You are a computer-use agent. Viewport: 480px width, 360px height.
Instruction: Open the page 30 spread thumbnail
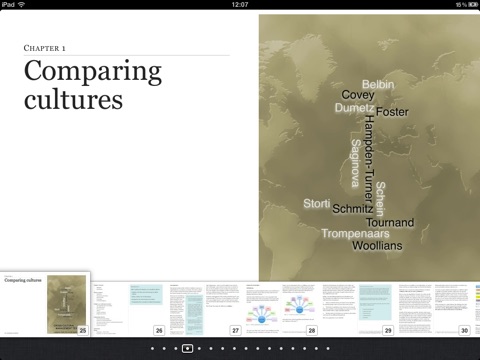tap(434, 309)
